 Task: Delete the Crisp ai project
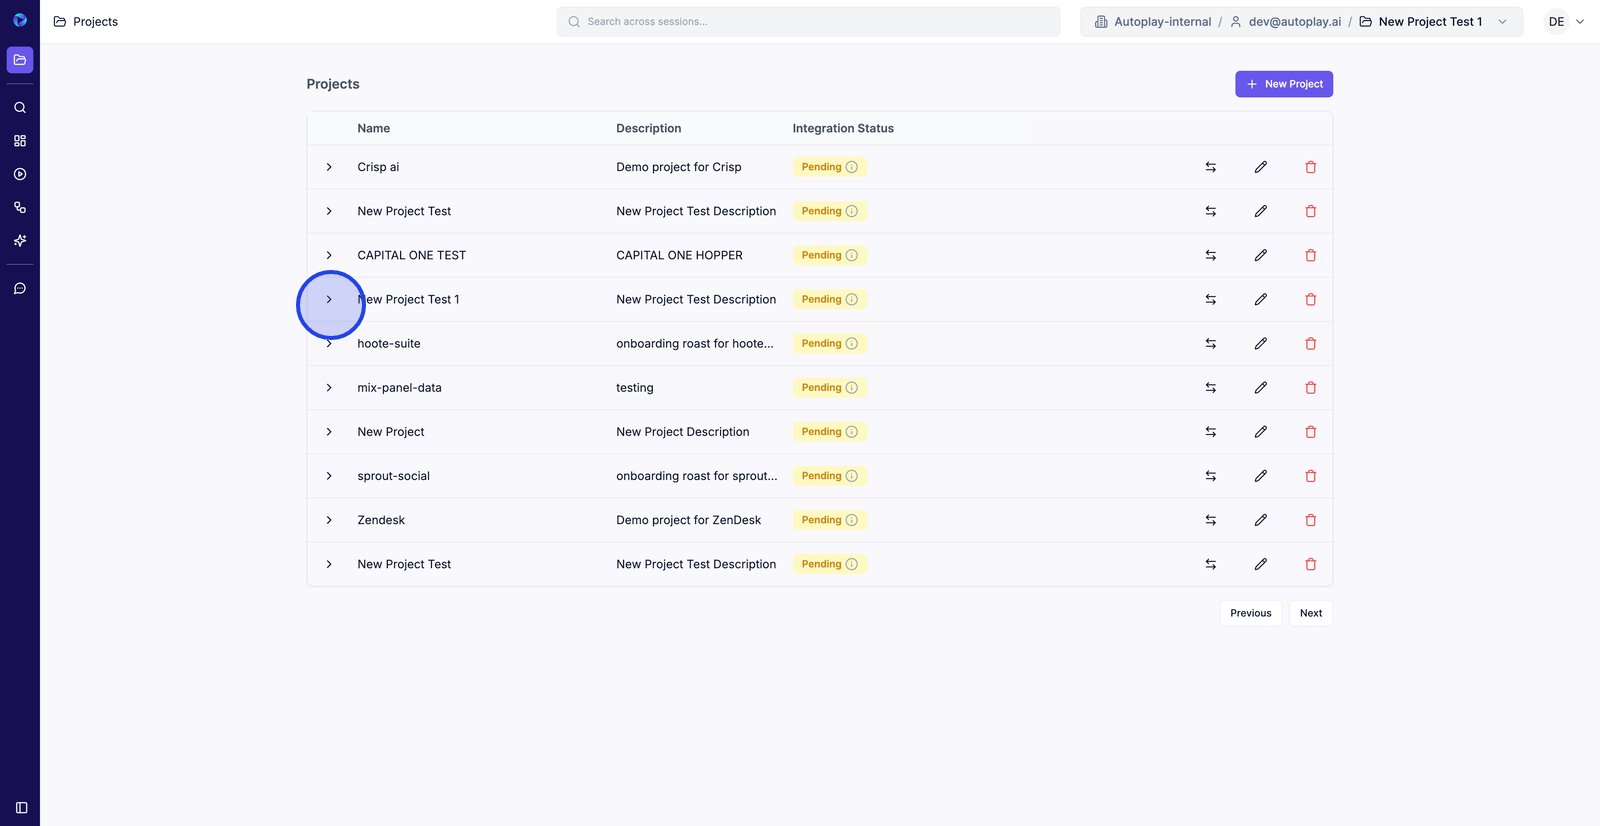[x=1310, y=167]
